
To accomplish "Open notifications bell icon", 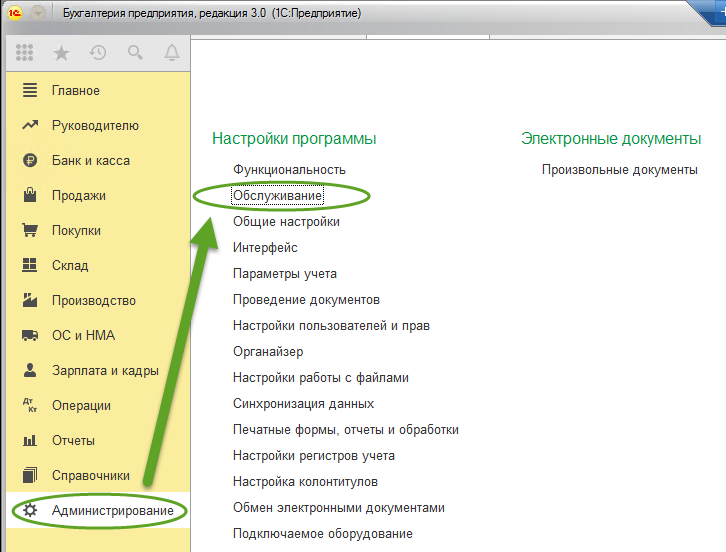I will 172,52.
